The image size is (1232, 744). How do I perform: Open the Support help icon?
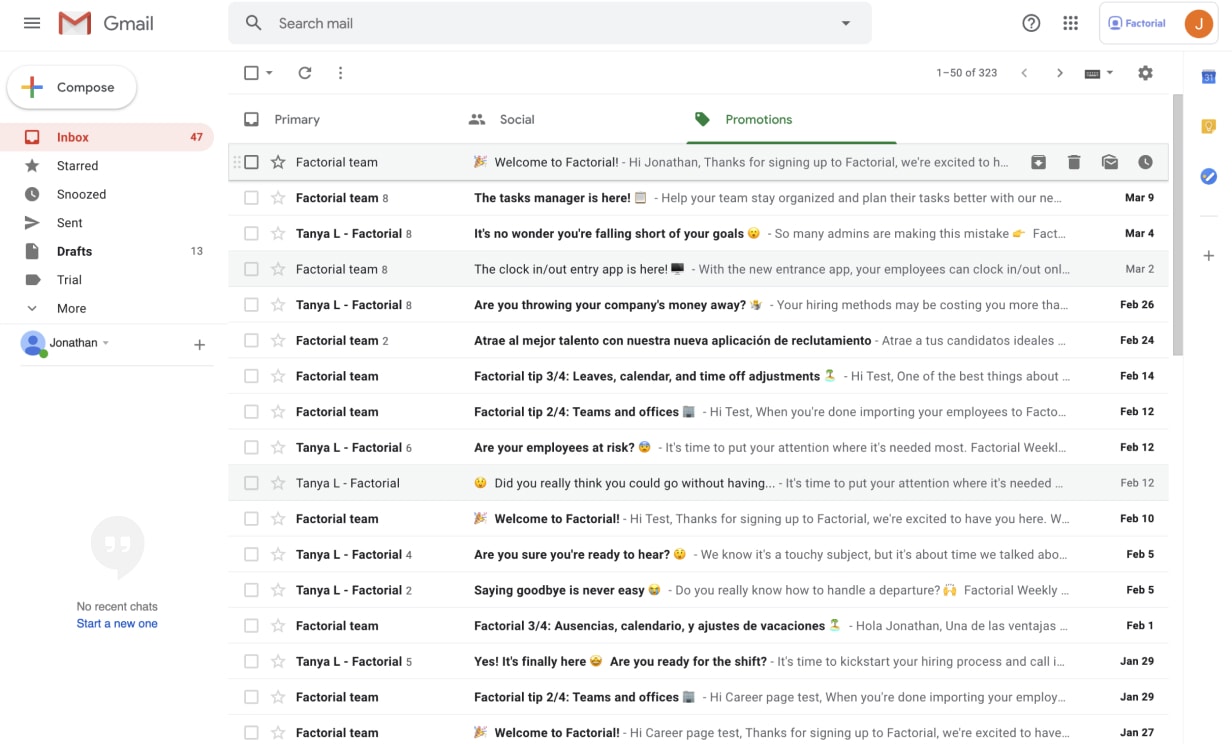1031,23
